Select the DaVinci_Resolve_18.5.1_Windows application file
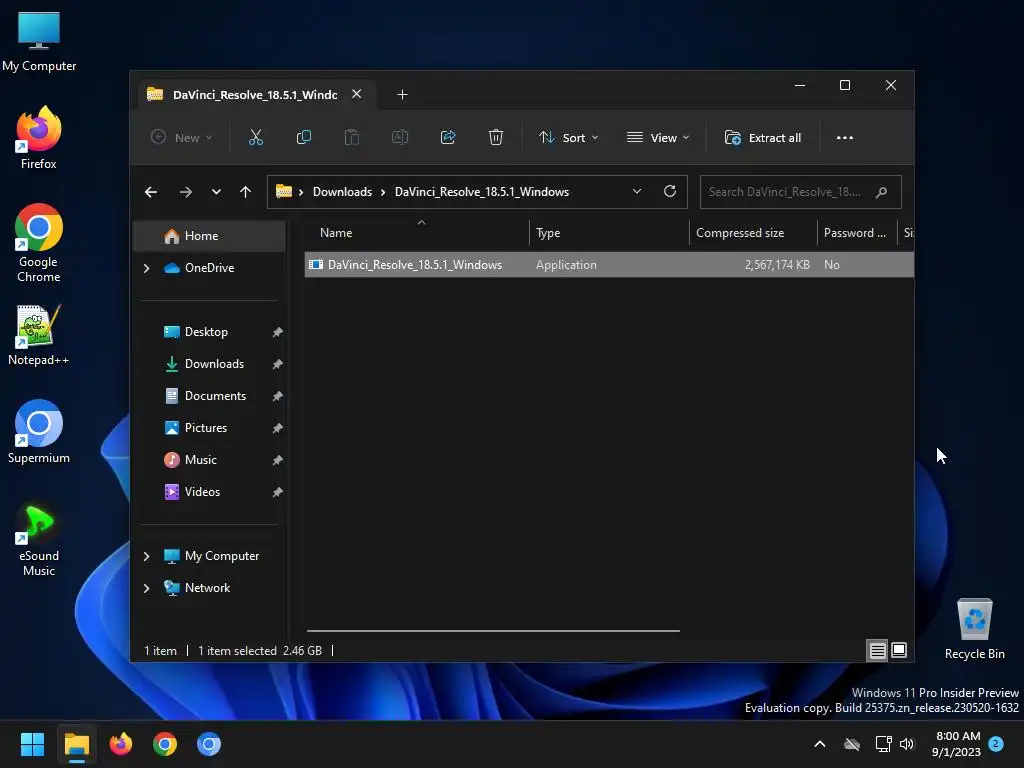Viewport: 1024px width, 768px height. point(609,264)
